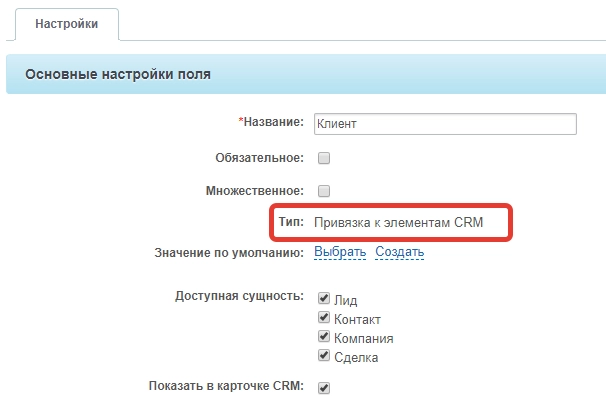Enable the Обязательное checkbox

[x=324, y=158]
